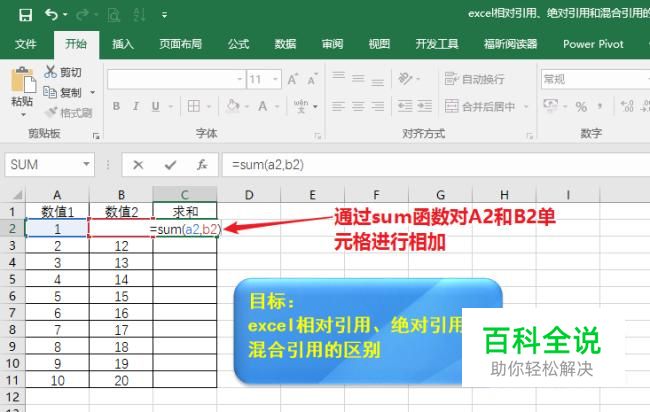Toggle center text alignment
Screen dimensions: 650x412
coord(358,107)
